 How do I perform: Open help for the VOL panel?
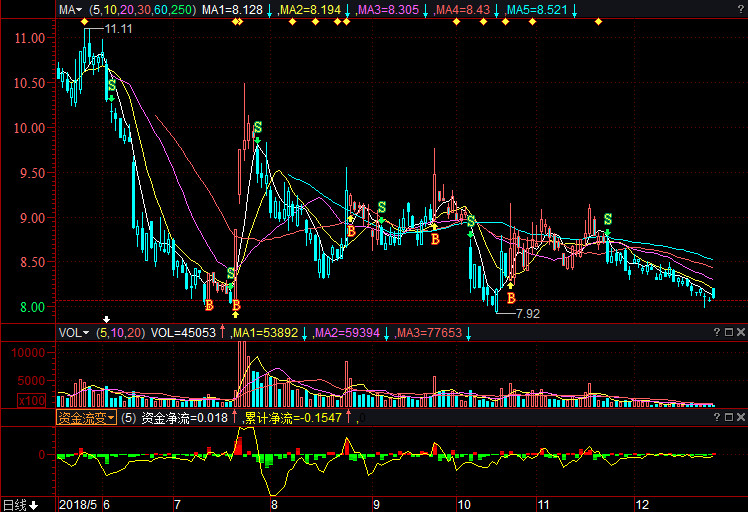pyautogui.click(x=715, y=332)
